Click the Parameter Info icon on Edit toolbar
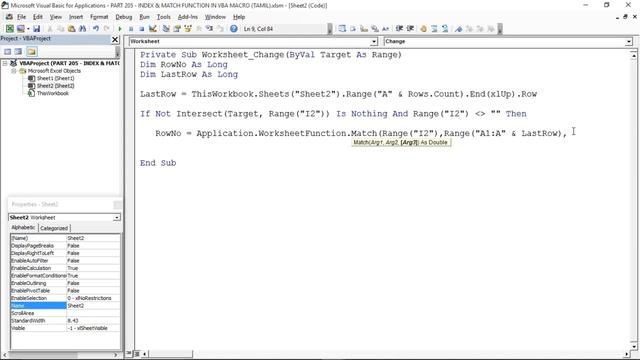 point(375,29)
